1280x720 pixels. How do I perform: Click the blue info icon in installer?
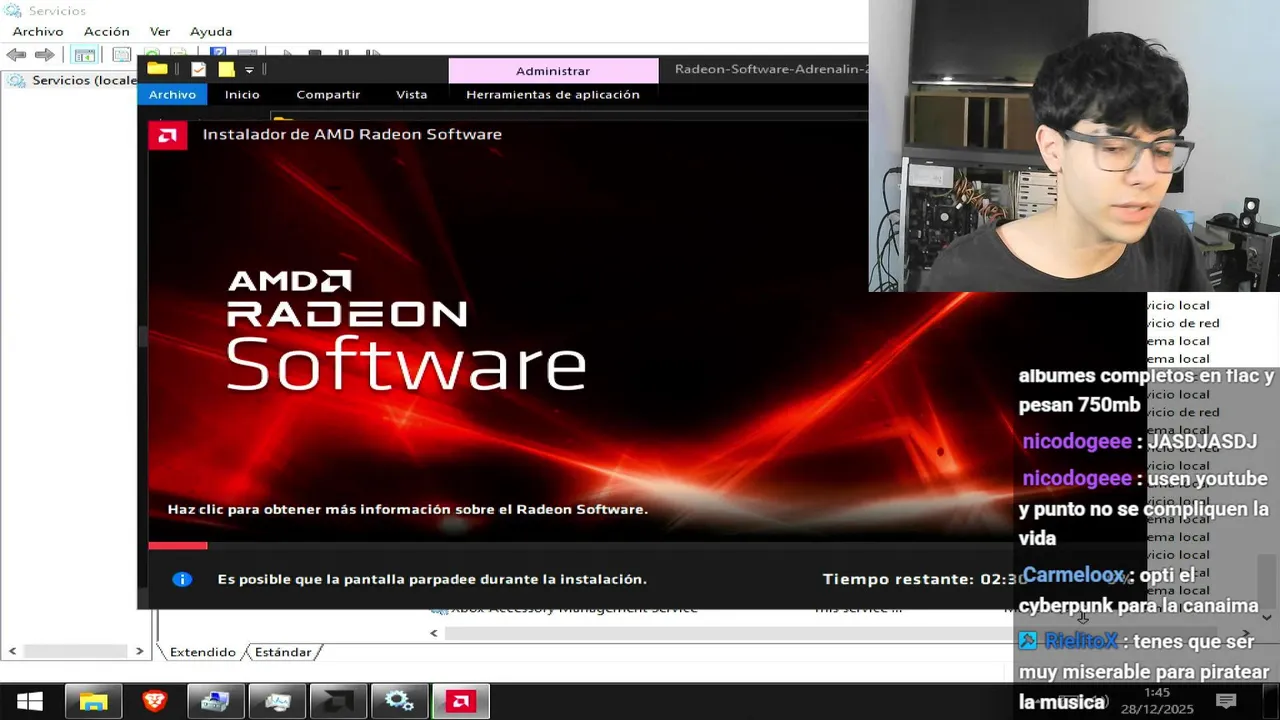point(182,579)
